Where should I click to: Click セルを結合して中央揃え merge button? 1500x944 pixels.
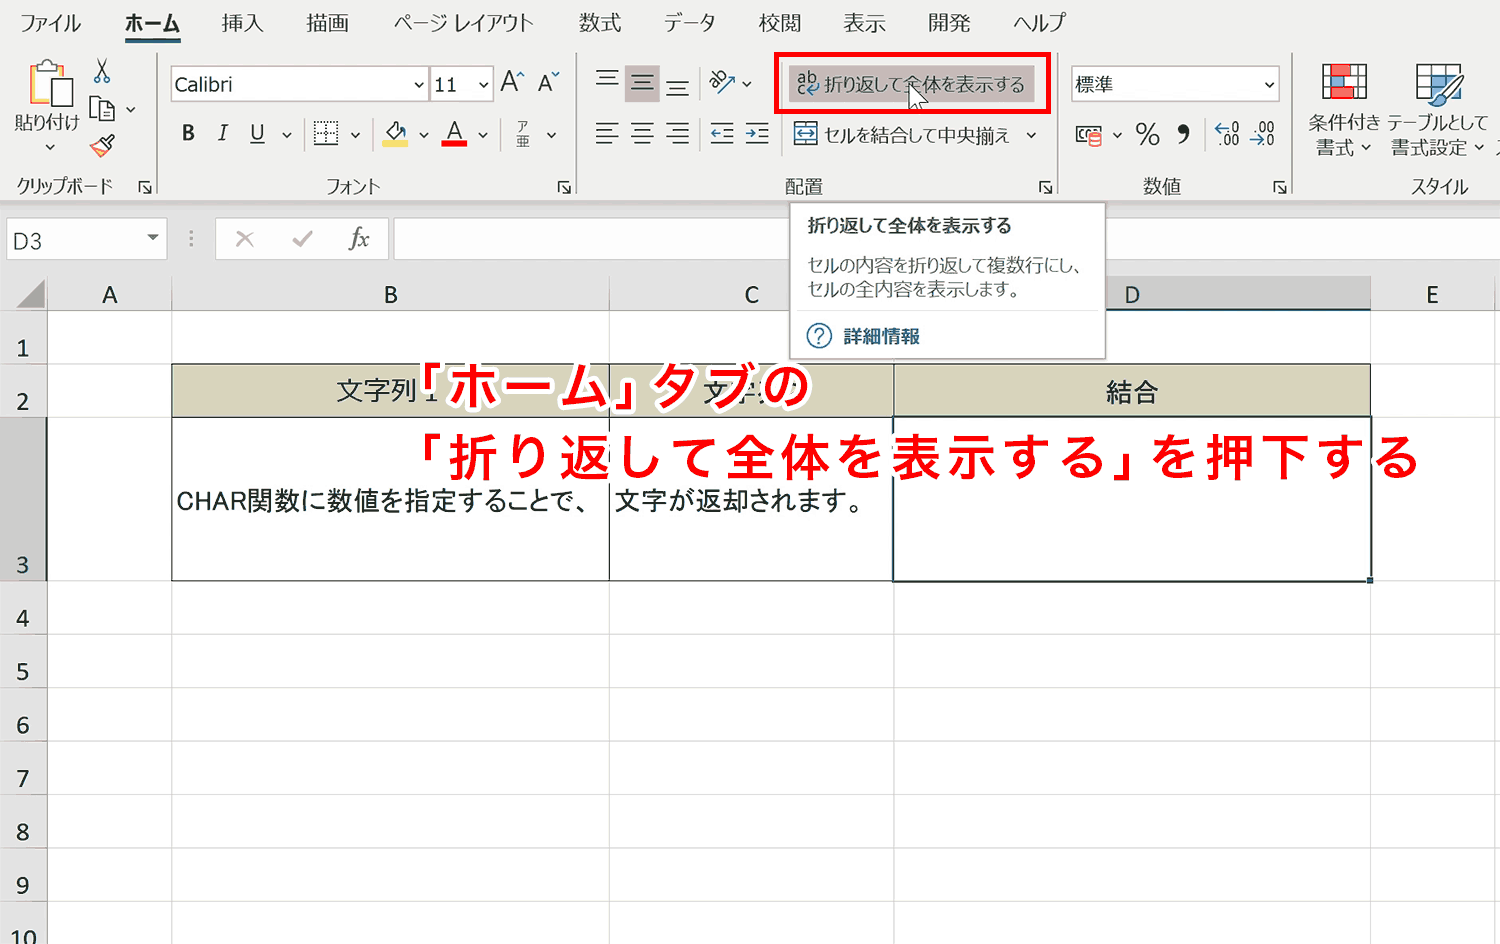pos(902,135)
